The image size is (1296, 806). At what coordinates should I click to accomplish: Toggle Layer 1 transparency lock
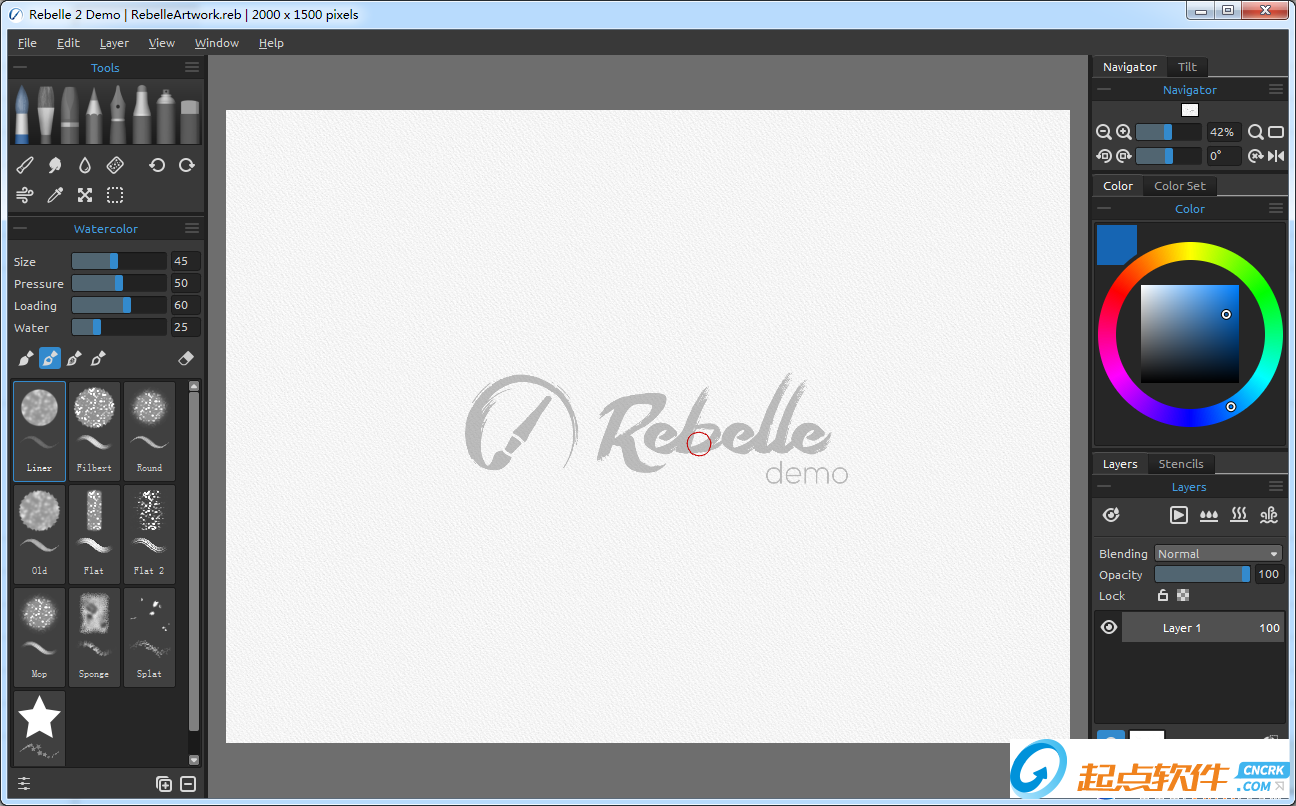[1183, 595]
